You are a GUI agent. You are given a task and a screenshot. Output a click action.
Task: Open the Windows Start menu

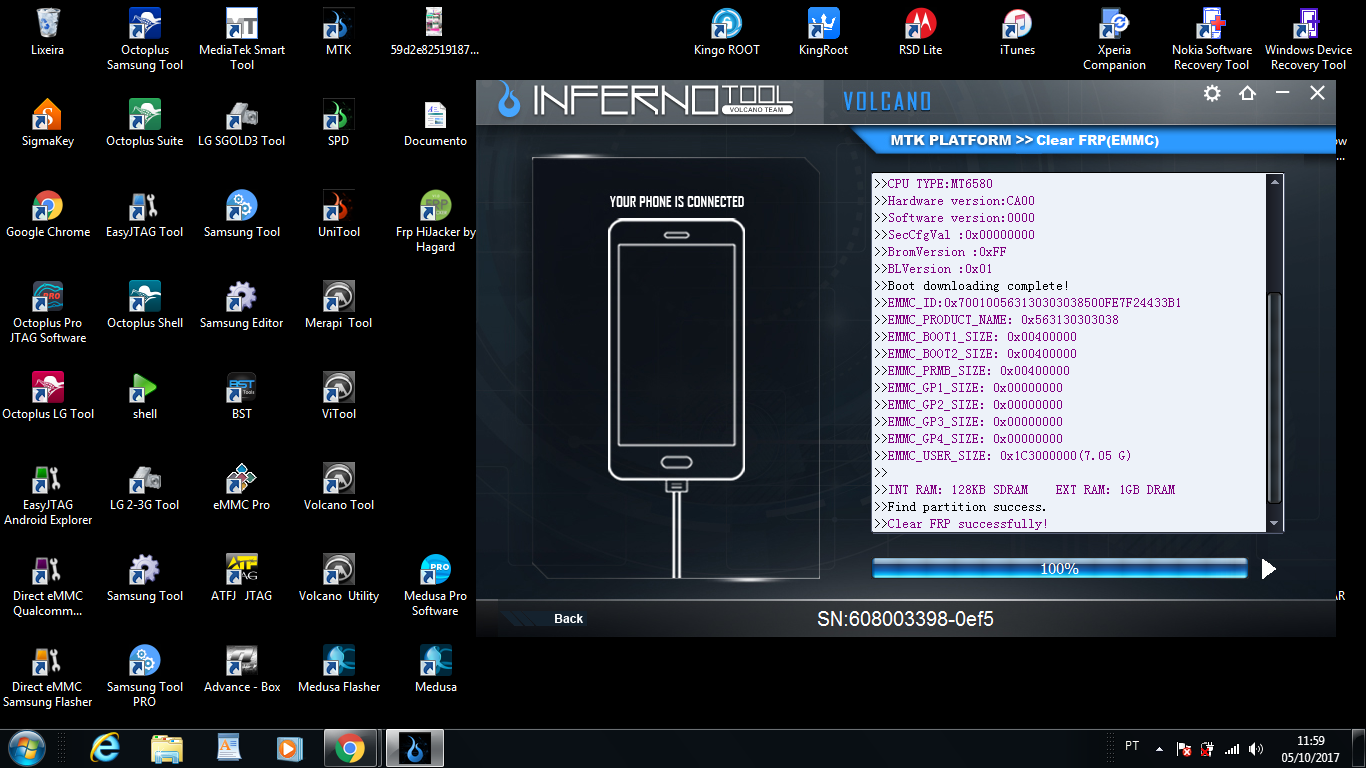coord(26,748)
